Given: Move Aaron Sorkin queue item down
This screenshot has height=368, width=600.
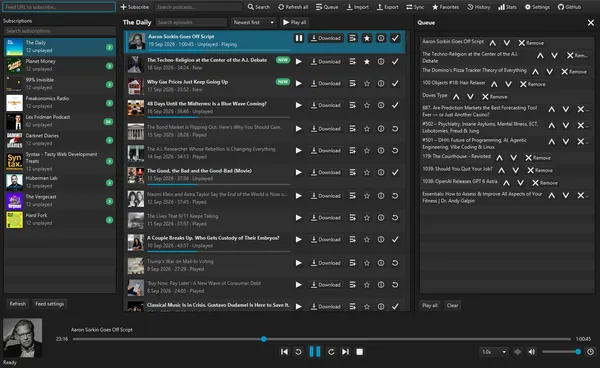Looking at the screenshot, I should pyautogui.click(x=507, y=43).
